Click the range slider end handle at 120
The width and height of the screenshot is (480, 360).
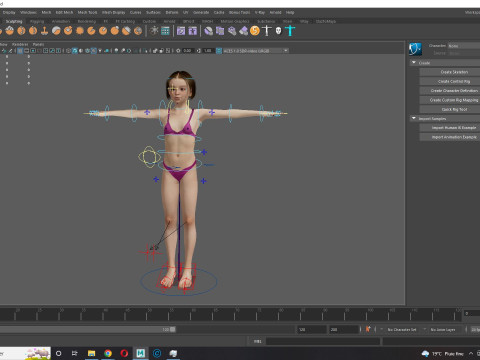coord(173,329)
